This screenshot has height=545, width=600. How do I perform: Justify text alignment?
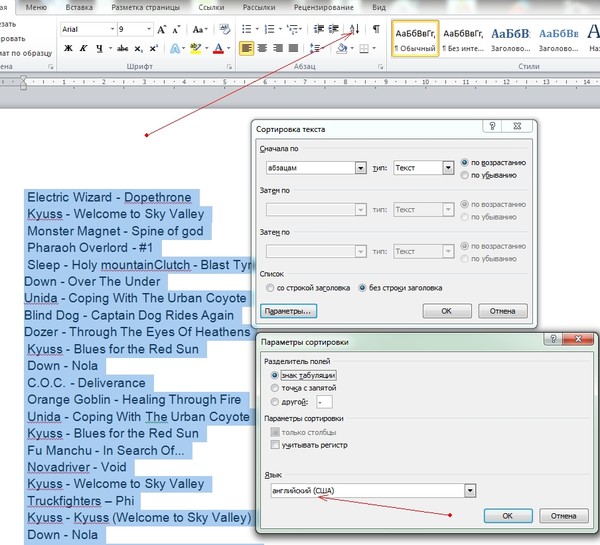point(293,48)
